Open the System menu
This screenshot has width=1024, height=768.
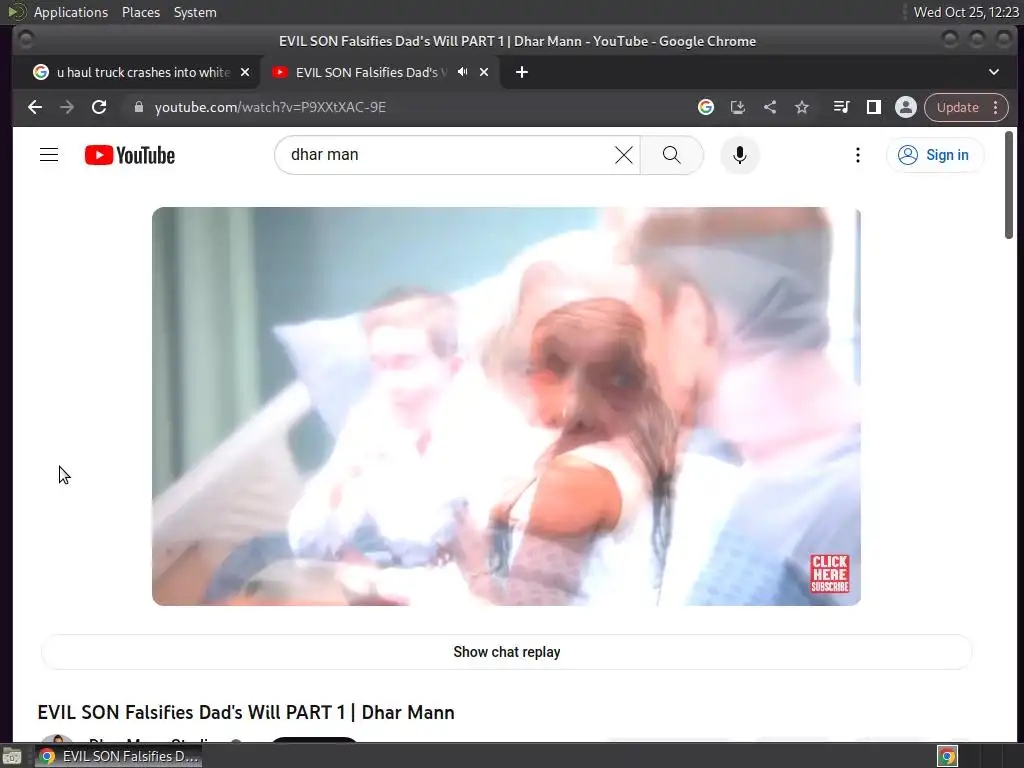(x=195, y=12)
